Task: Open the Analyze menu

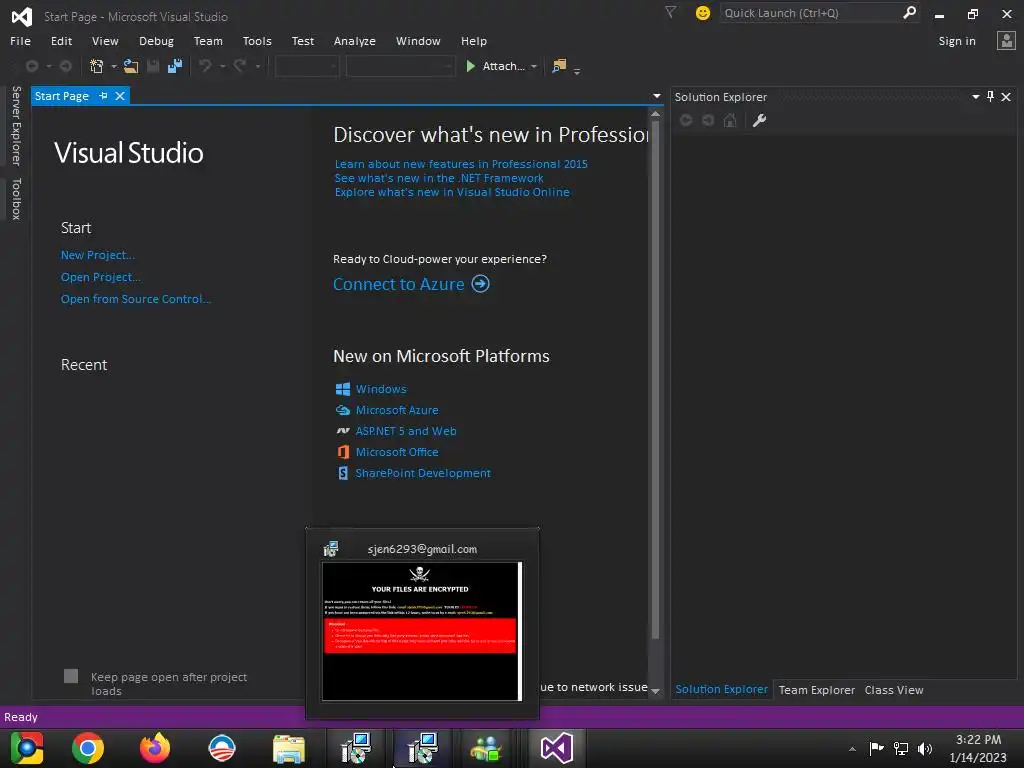Action: click(355, 41)
